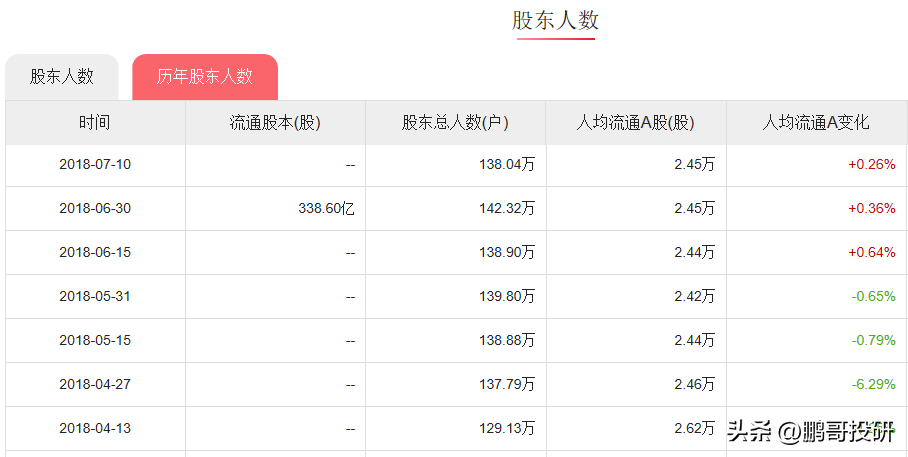The width and height of the screenshot is (908, 457).
Task: Click the 142.32万 shareholder count
Action: (507, 209)
